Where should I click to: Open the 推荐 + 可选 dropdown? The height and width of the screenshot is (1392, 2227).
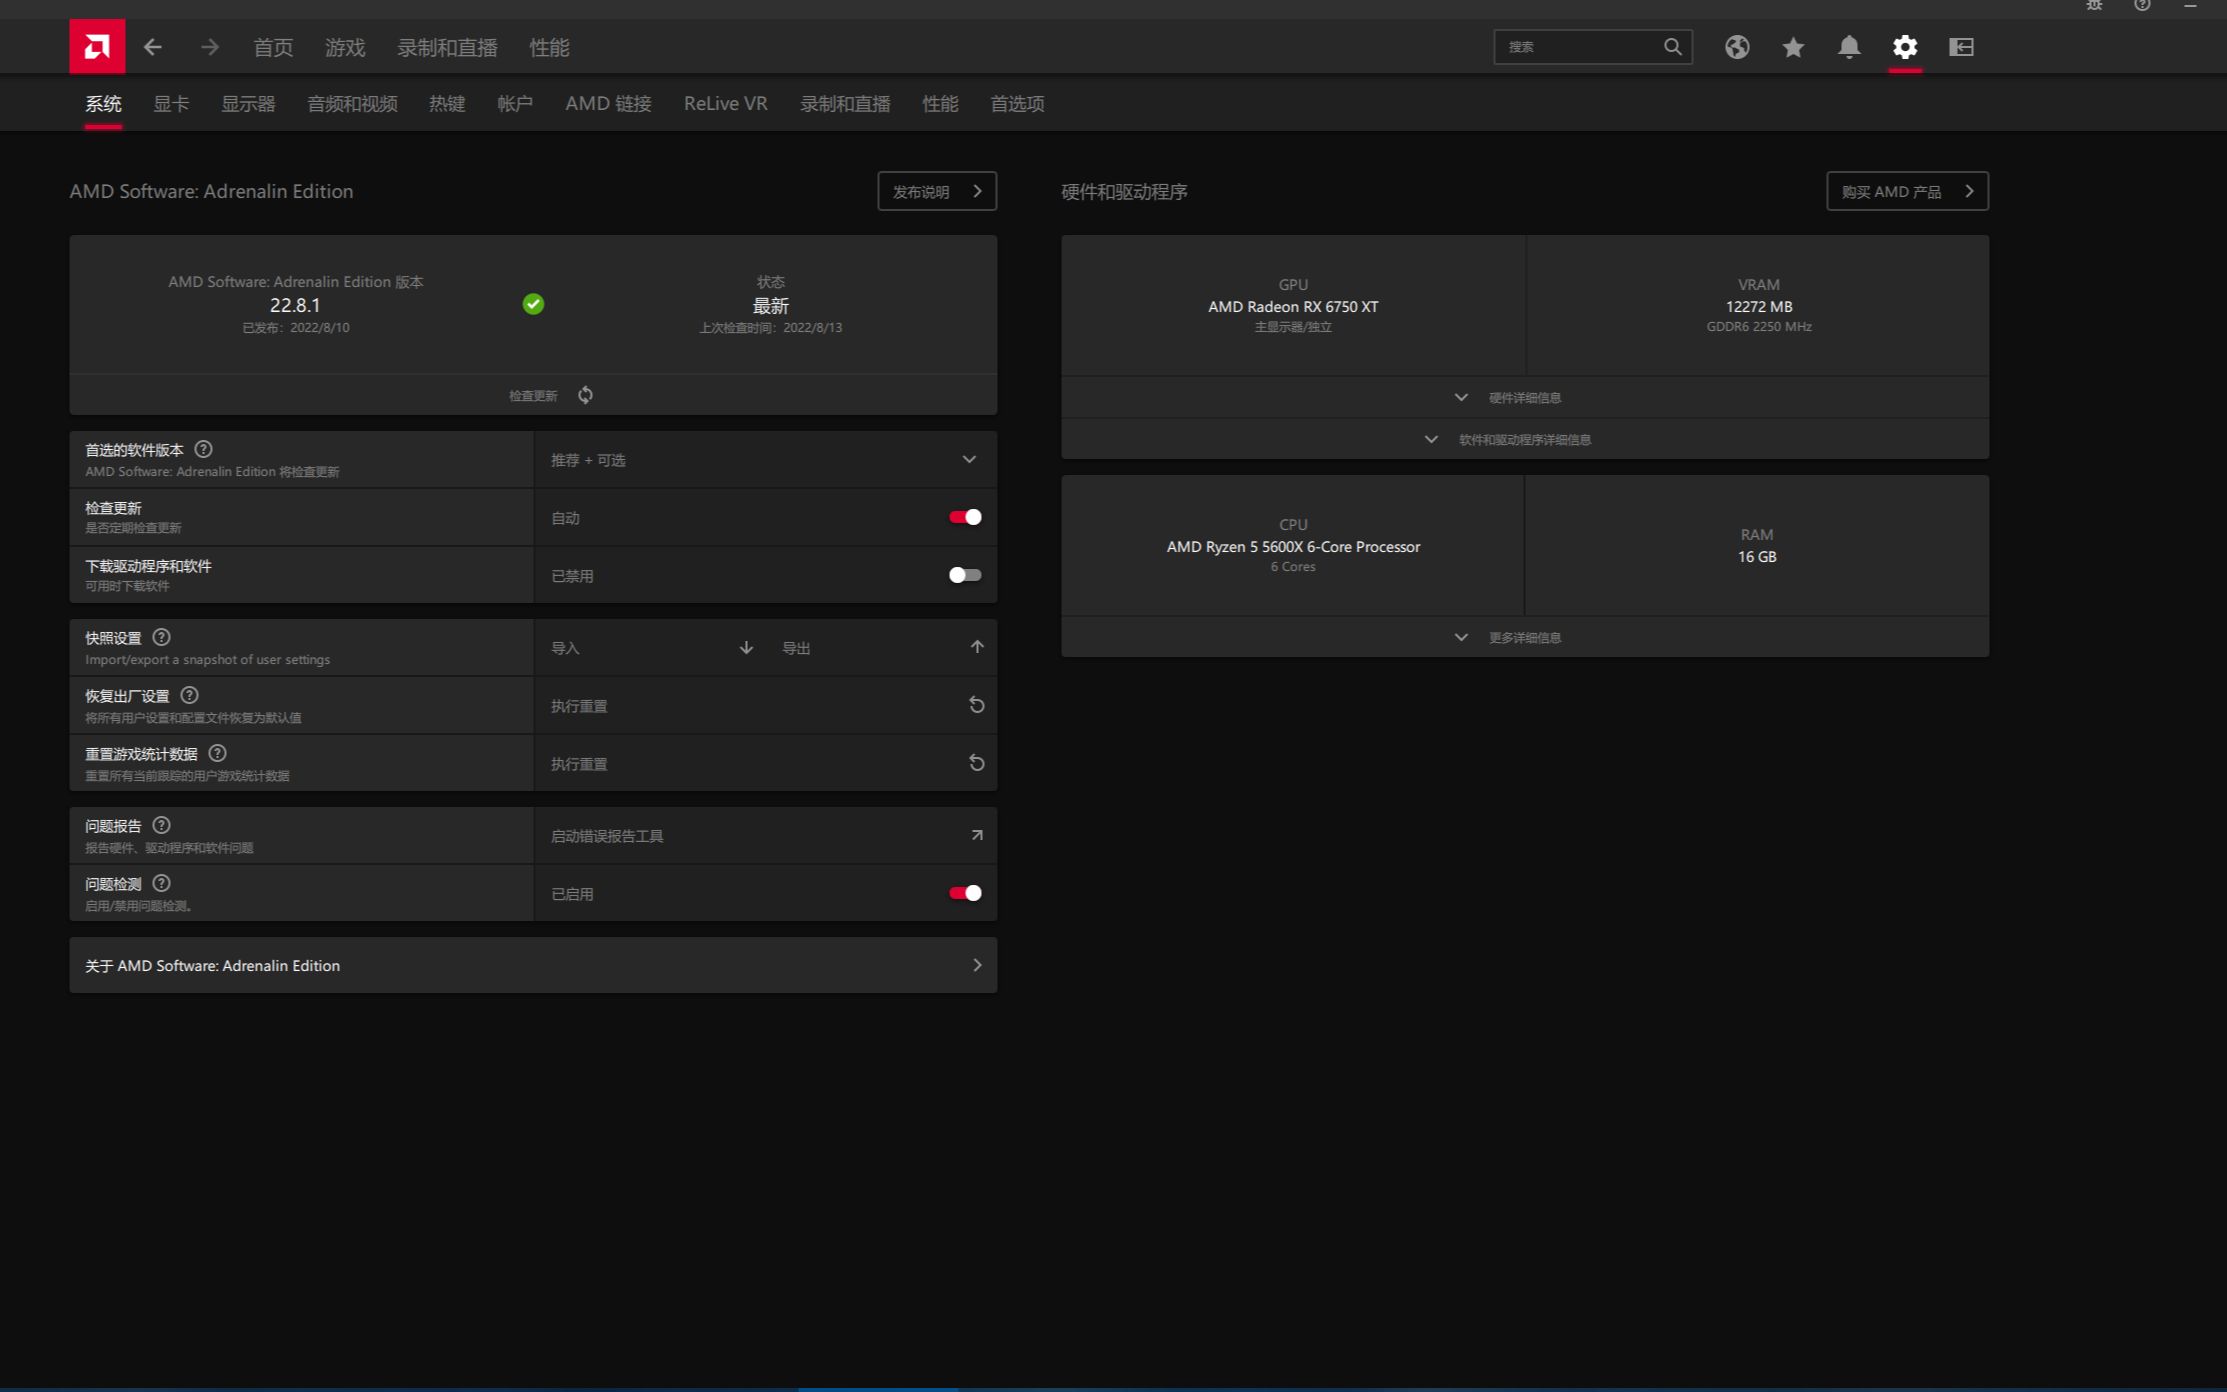click(766, 460)
